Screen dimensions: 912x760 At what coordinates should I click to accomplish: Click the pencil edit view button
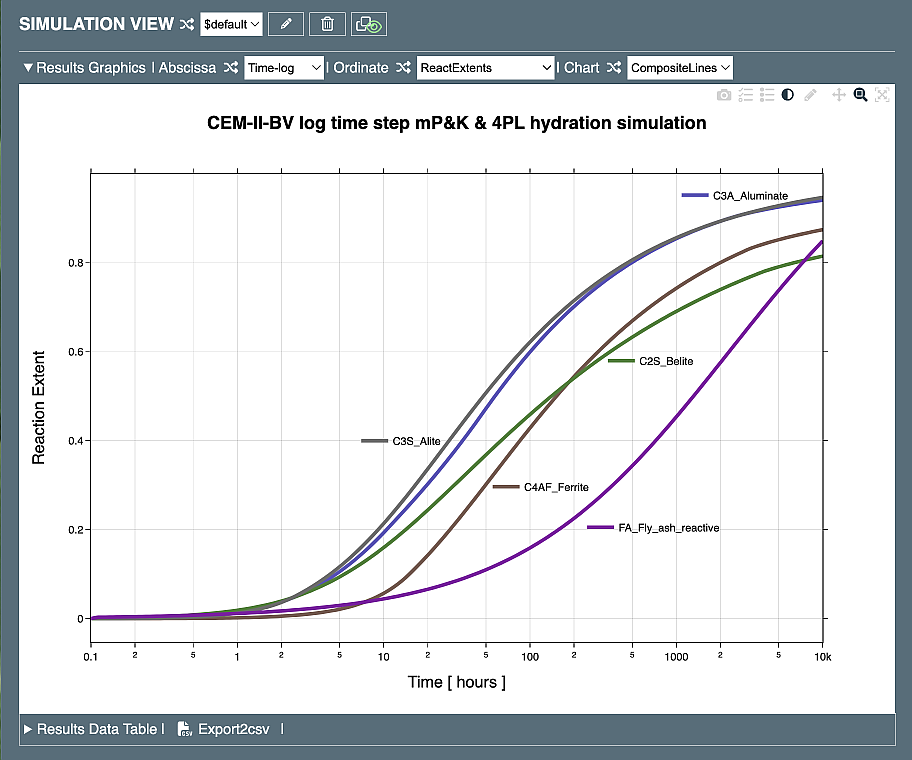286,24
